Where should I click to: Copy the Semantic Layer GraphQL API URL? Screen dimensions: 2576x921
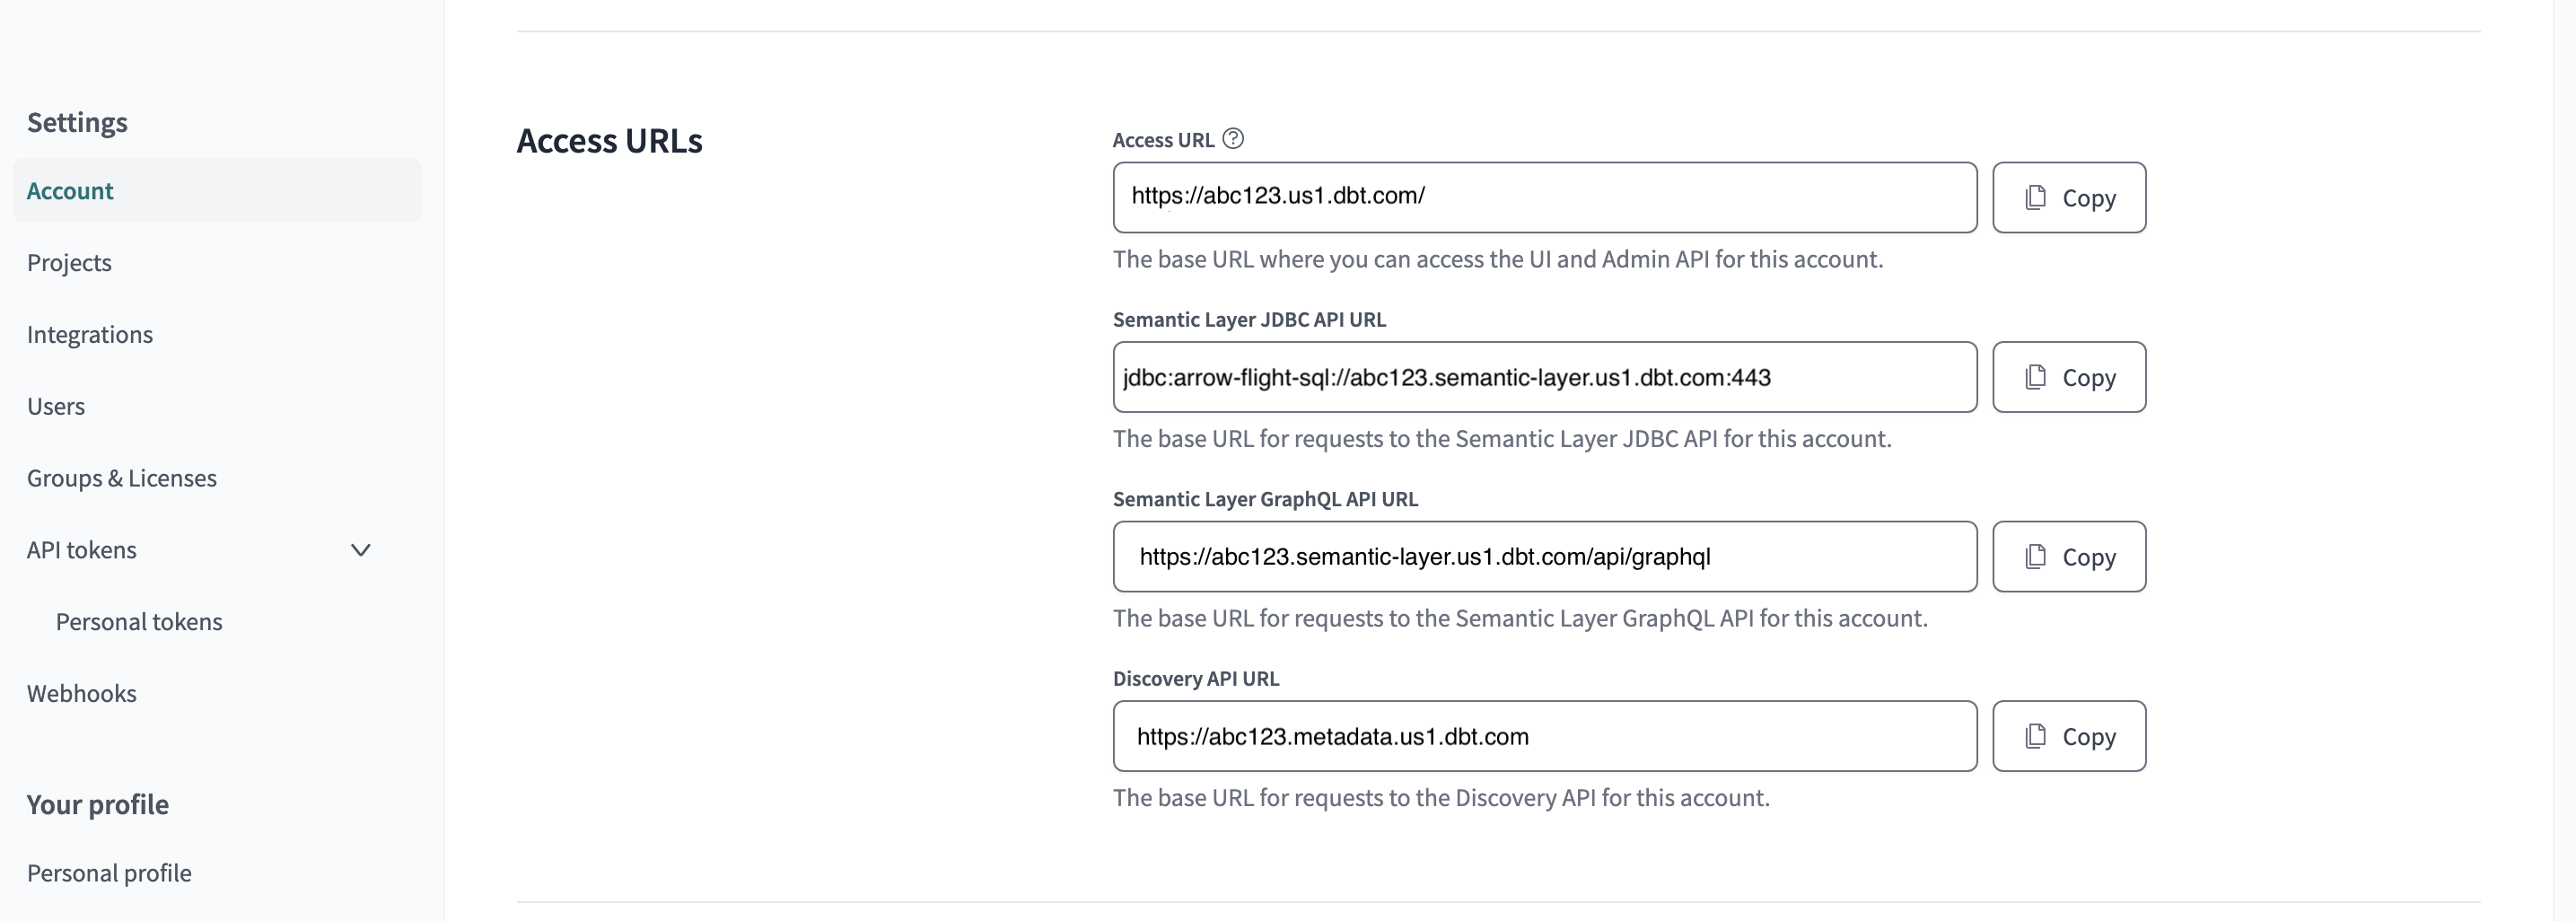coord(2068,556)
